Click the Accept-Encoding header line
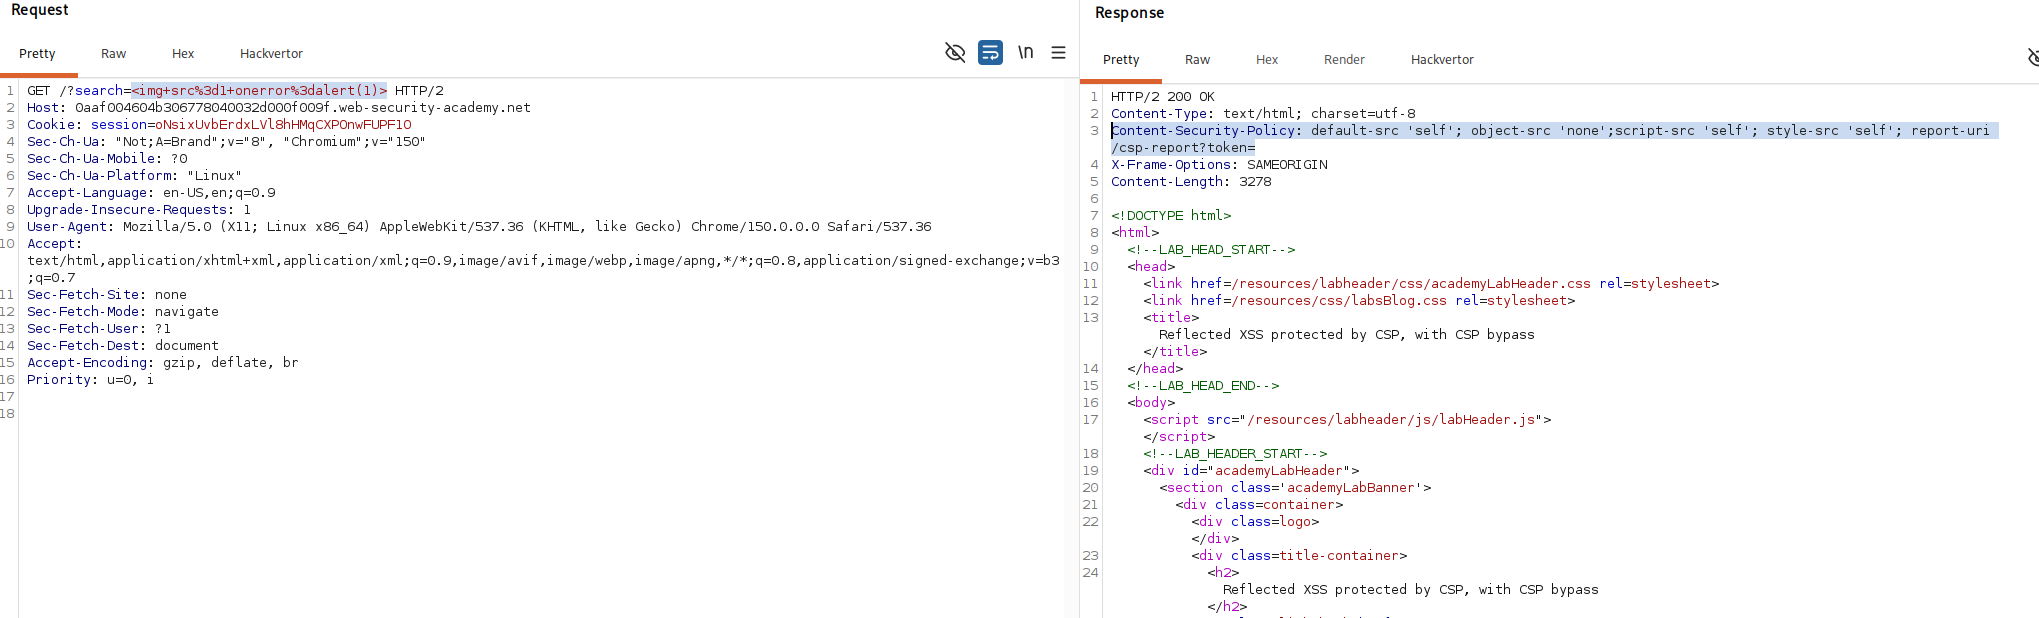The image size is (2039, 618). (x=163, y=363)
